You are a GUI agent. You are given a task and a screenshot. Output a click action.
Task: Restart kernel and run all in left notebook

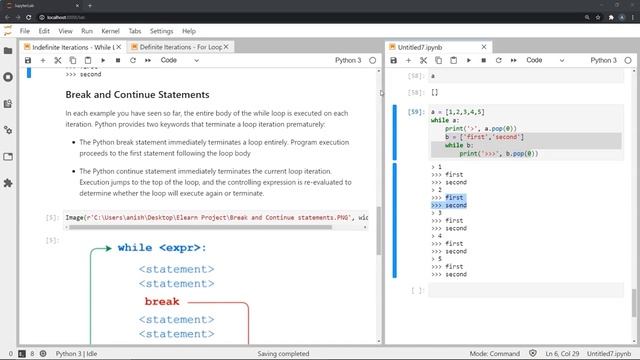148,60
